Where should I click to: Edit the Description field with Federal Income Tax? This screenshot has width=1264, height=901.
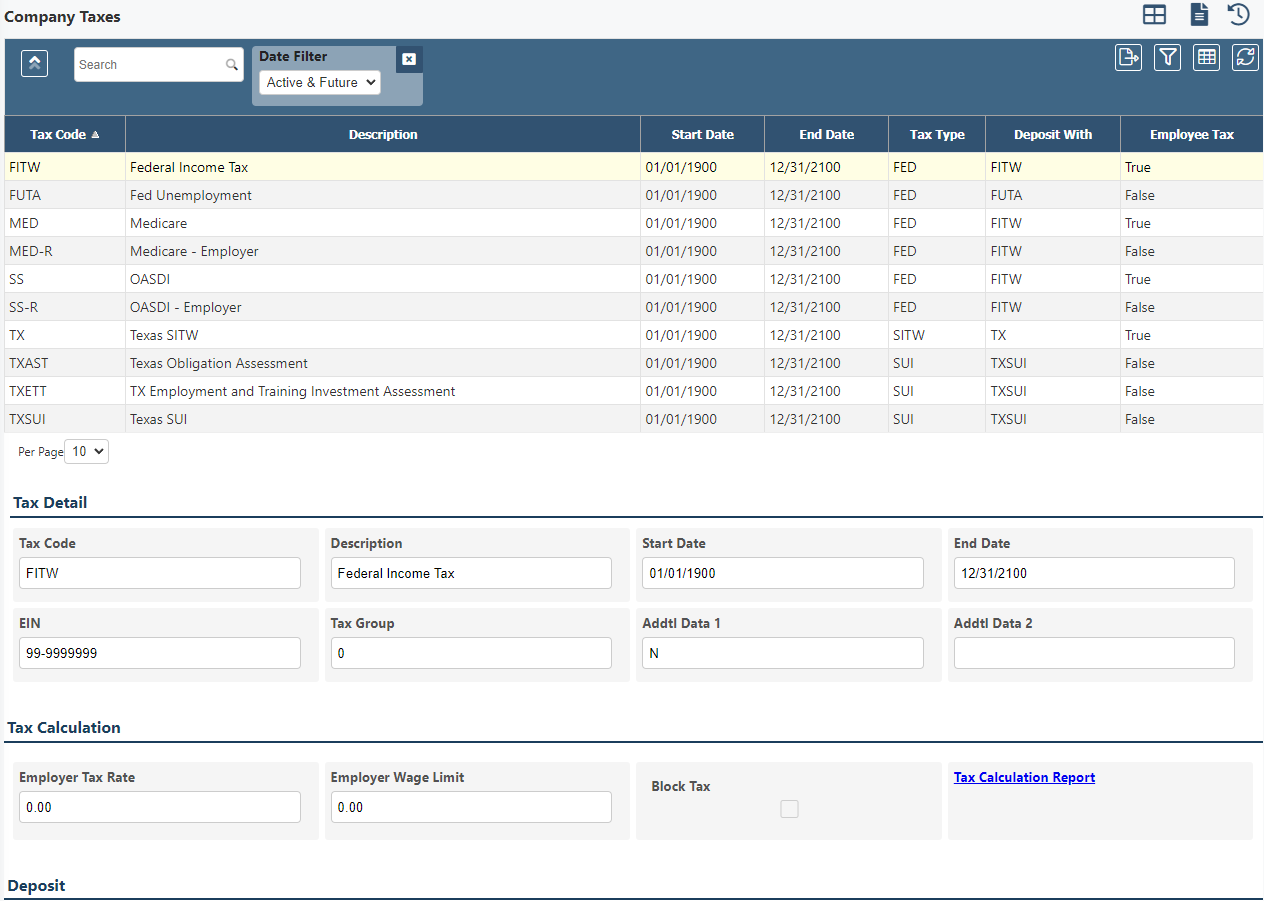point(471,573)
